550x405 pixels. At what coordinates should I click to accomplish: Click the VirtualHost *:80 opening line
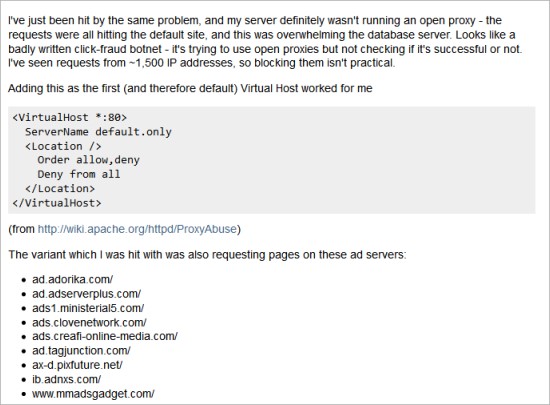point(69,117)
